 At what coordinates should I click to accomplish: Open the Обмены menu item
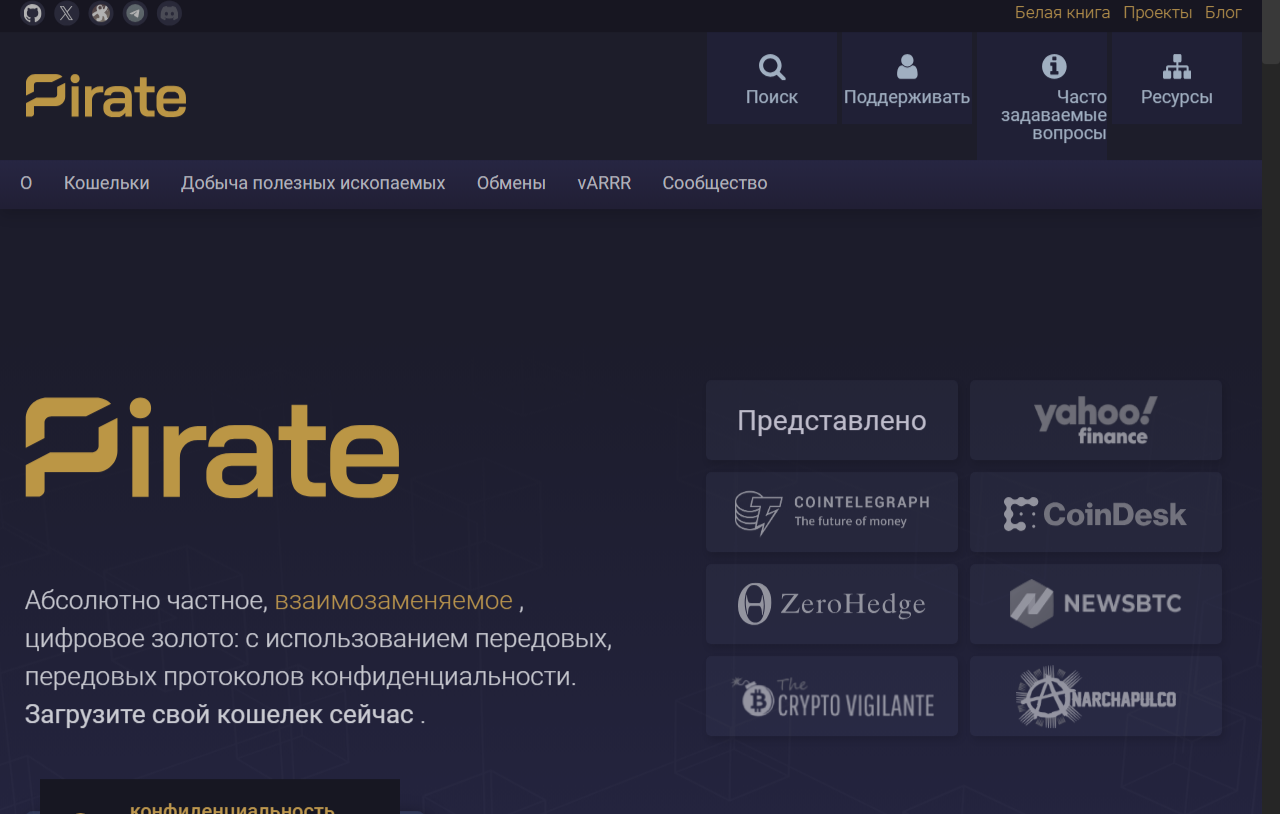click(x=511, y=183)
